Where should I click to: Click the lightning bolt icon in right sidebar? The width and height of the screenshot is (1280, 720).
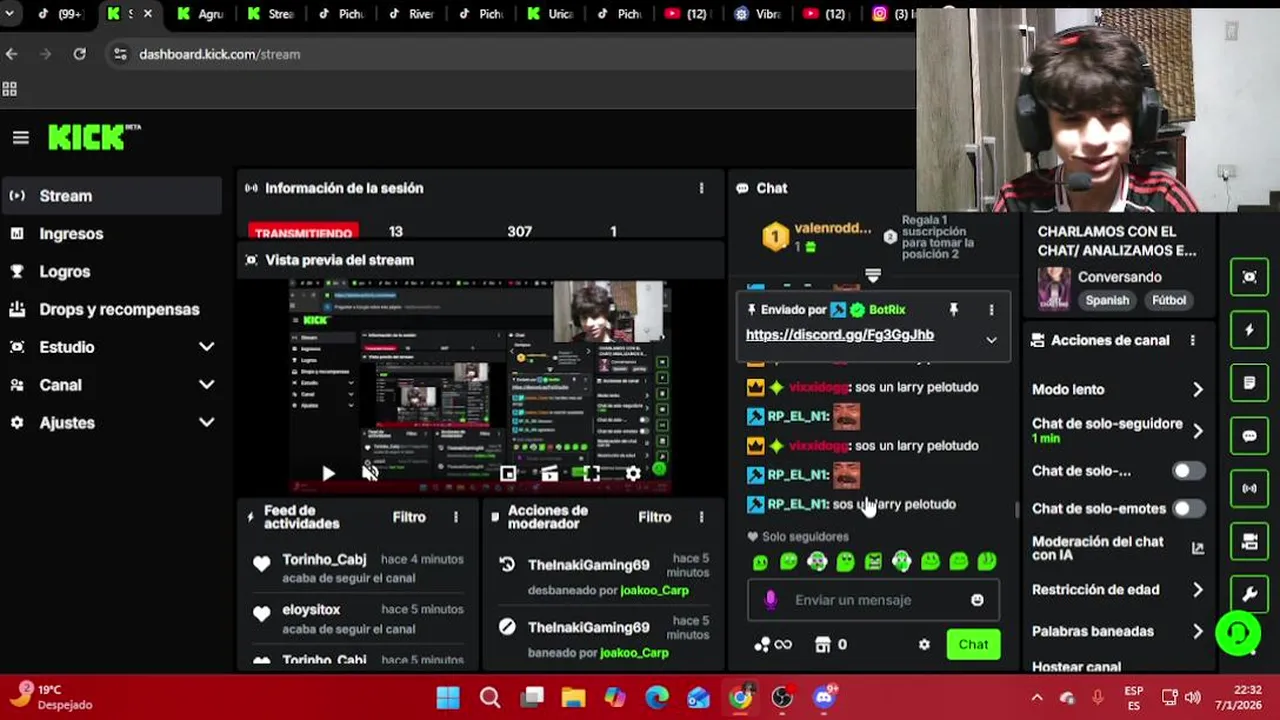point(1249,330)
